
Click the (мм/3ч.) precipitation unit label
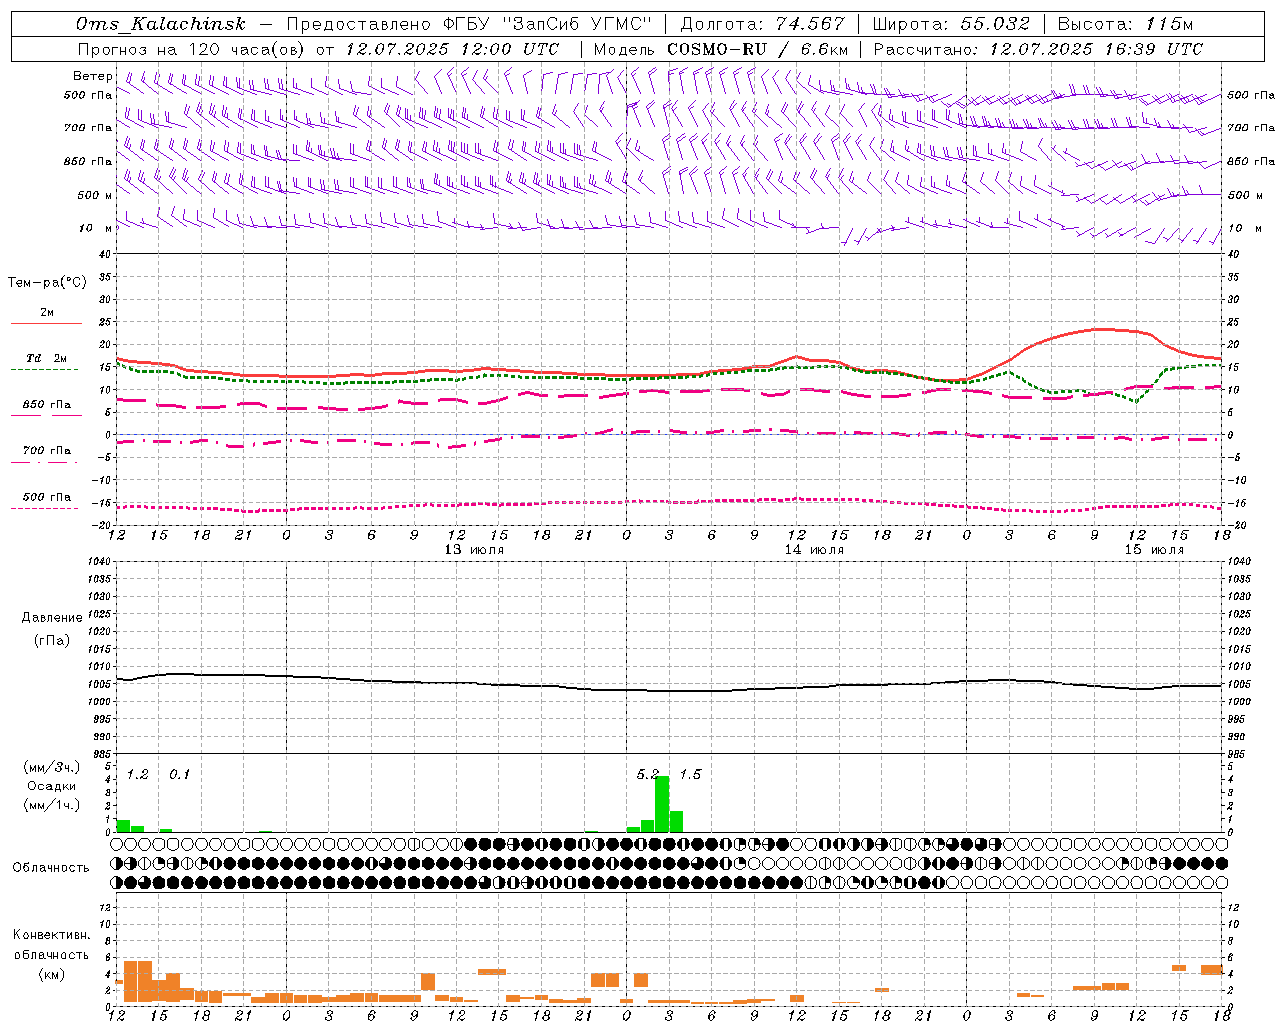[x=51, y=767]
